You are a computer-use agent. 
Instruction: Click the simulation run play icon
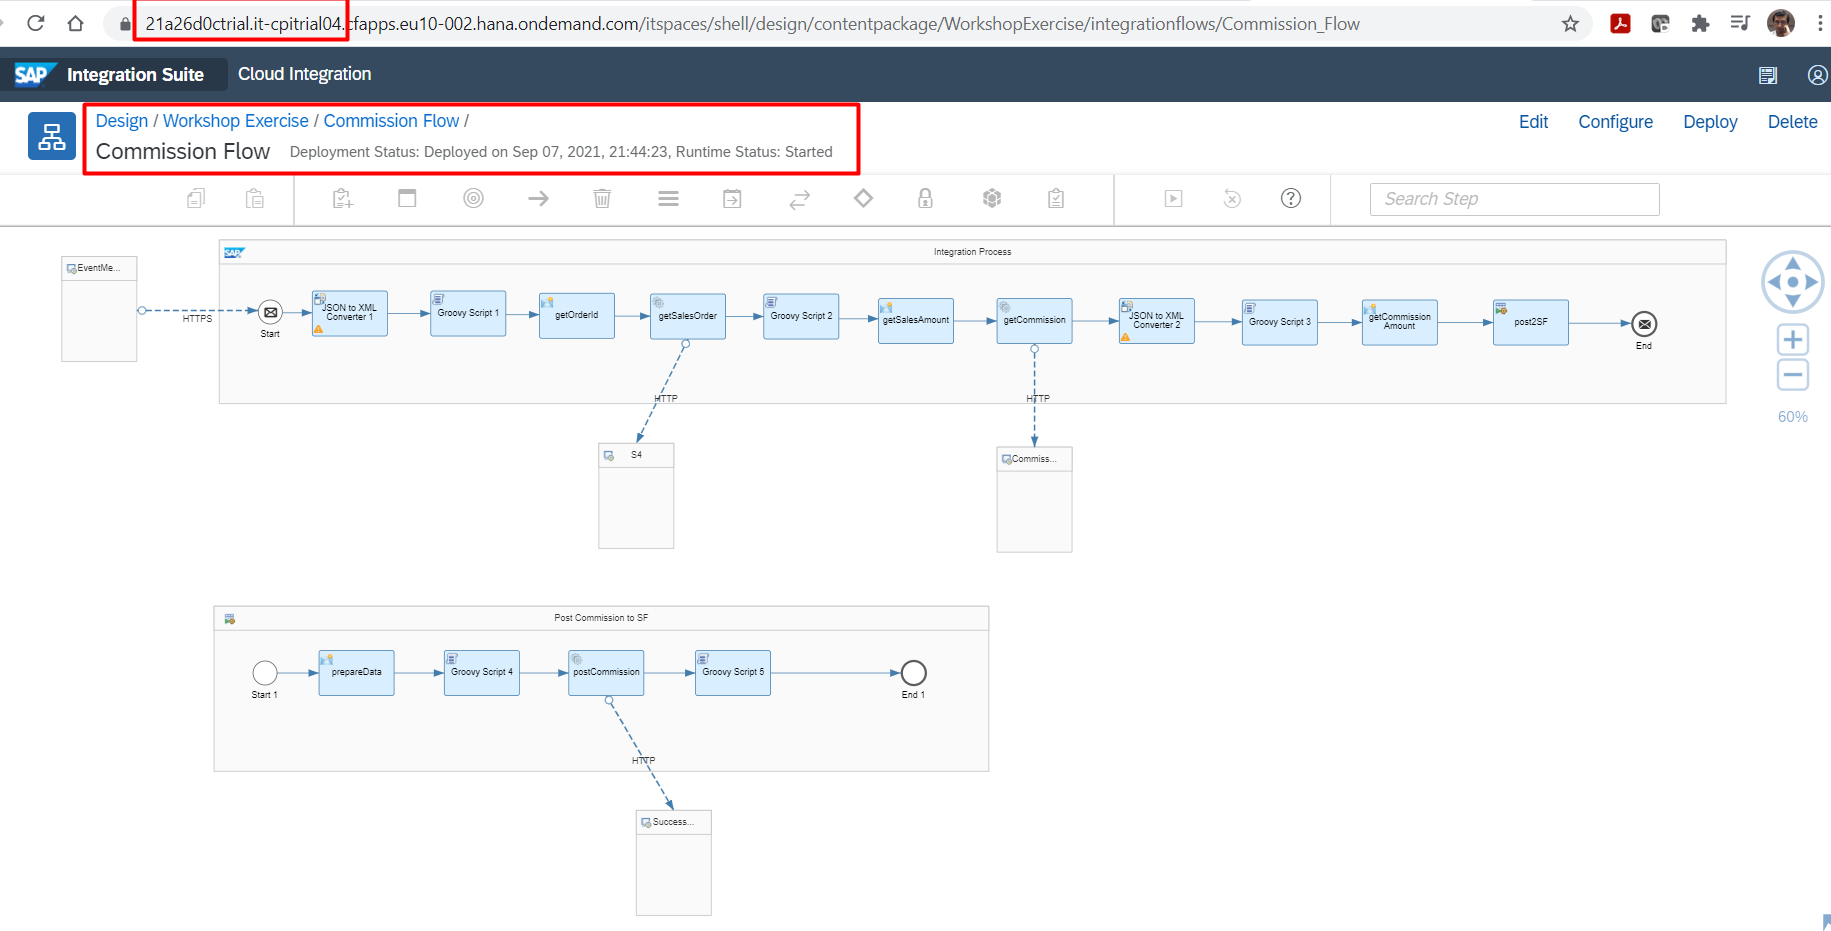click(x=1174, y=198)
